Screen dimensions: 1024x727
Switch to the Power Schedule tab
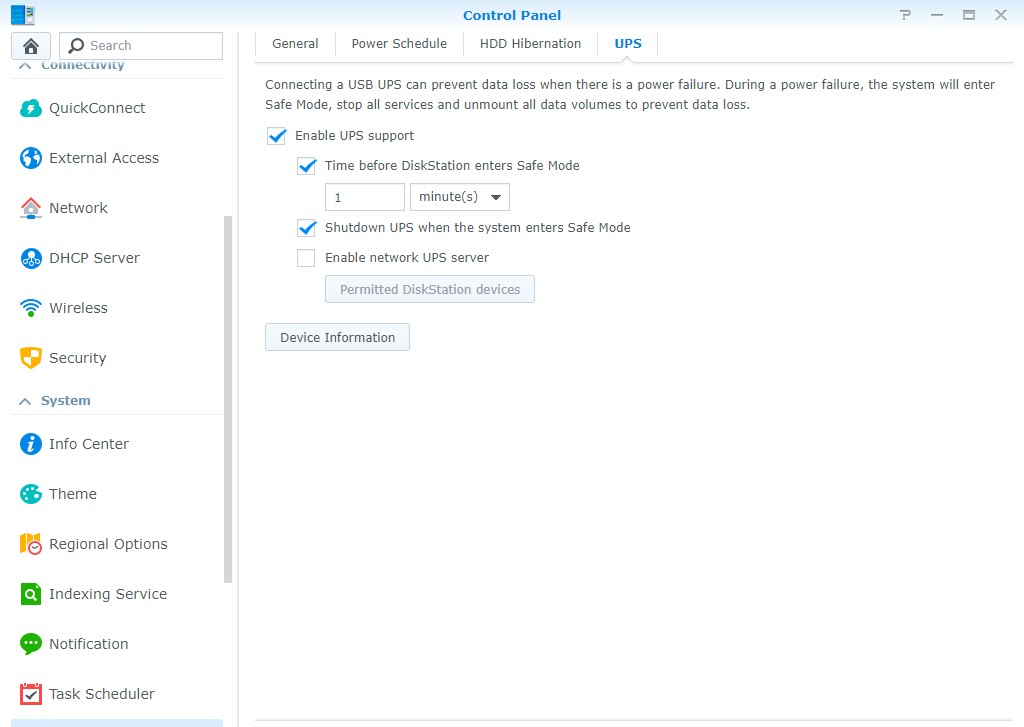[399, 44]
